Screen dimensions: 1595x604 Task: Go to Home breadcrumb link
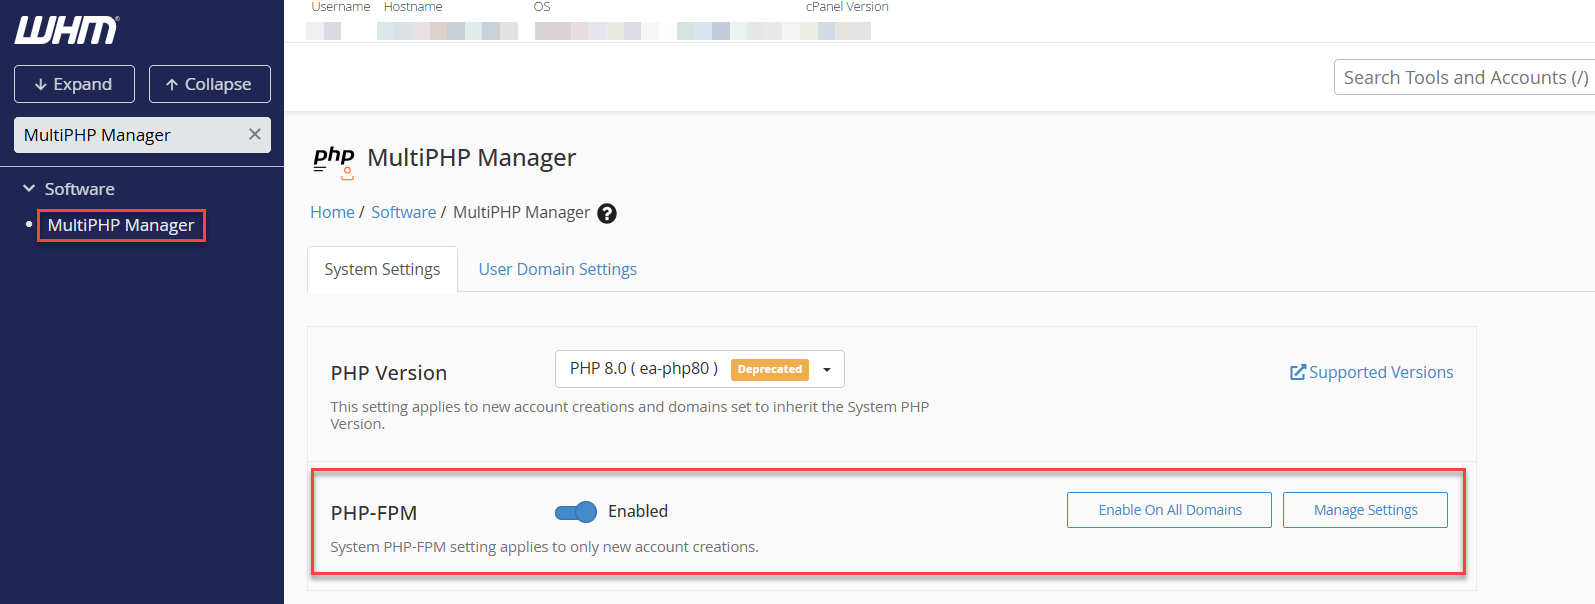click(x=332, y=212)
